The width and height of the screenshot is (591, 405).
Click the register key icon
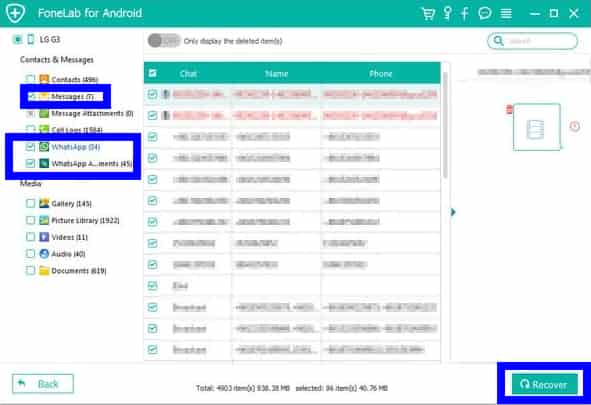pyautogui.click(x=447, y=13)
